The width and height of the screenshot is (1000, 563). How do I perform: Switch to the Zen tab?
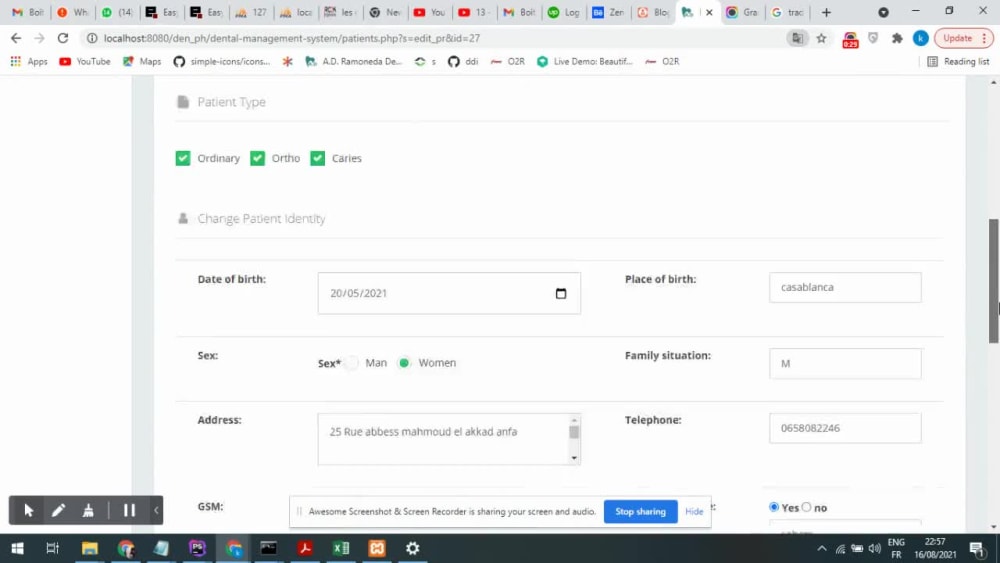[x=608, y=12]
